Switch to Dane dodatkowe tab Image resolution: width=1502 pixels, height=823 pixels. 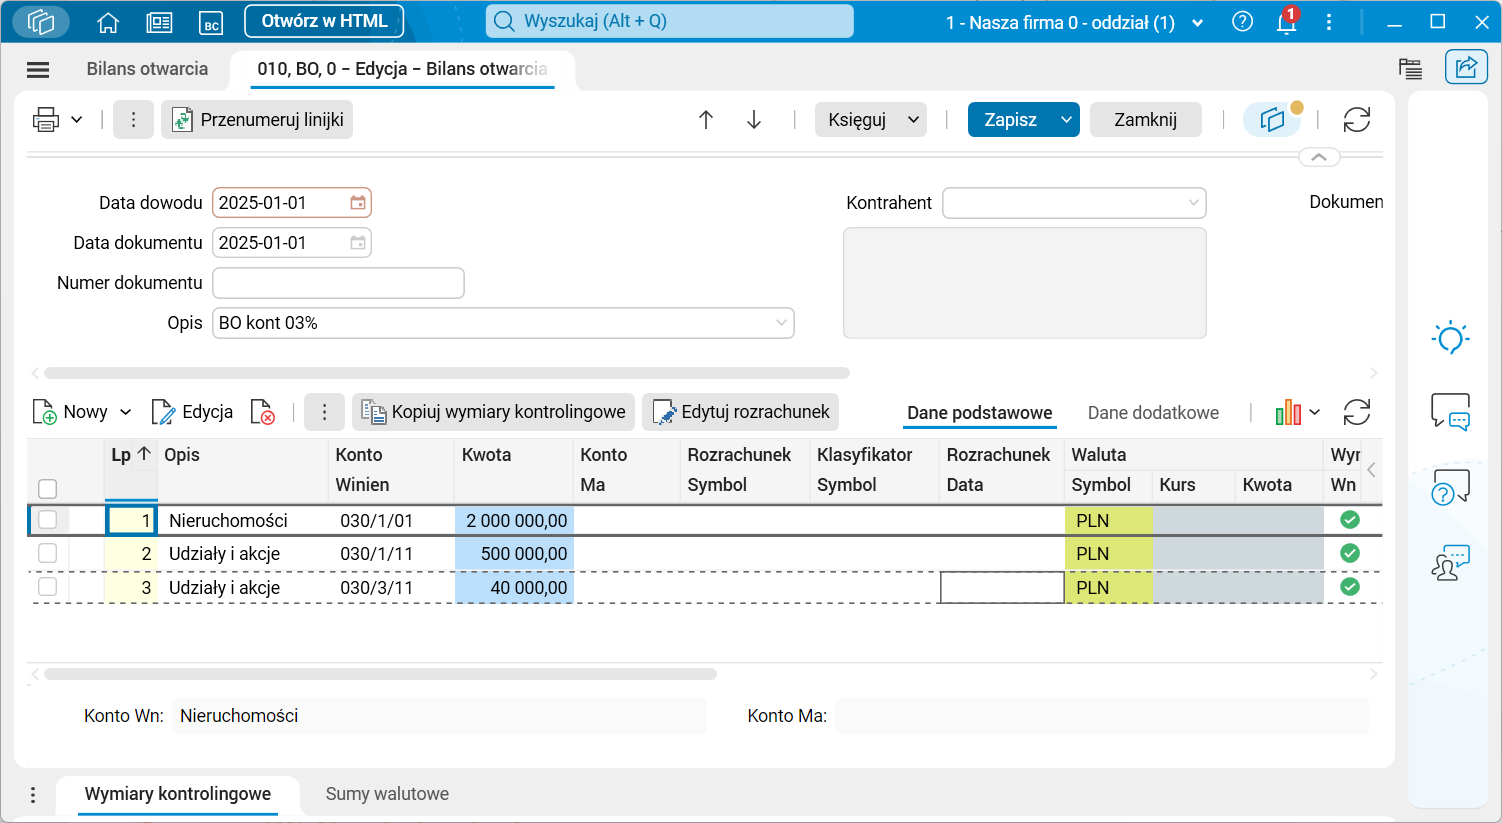pos(1153,413)
